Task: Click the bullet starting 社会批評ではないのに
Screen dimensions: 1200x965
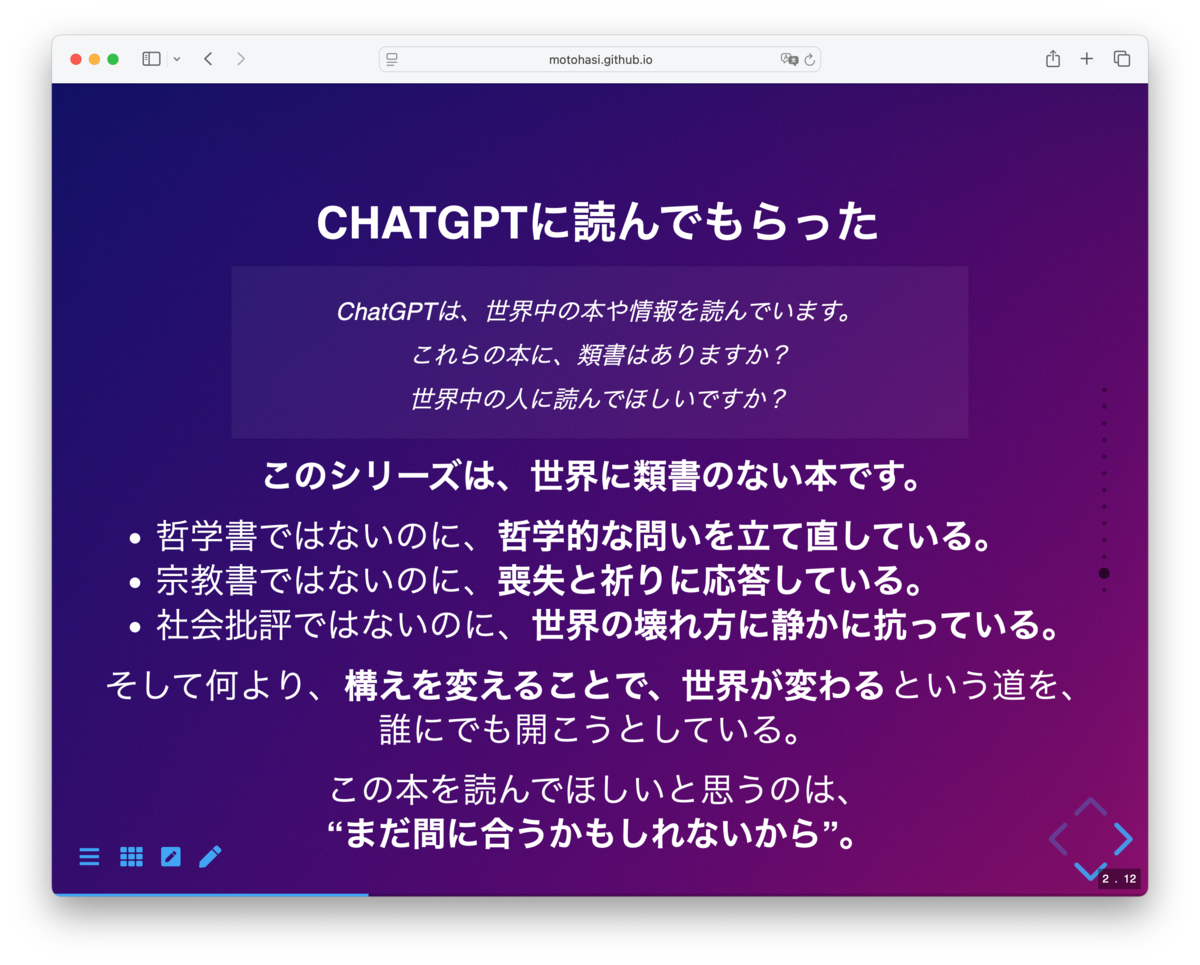Action: coord(608,626)
